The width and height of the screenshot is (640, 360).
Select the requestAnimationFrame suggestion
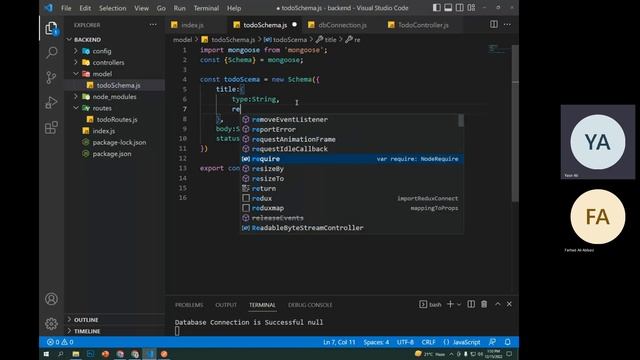click(352, 139)
